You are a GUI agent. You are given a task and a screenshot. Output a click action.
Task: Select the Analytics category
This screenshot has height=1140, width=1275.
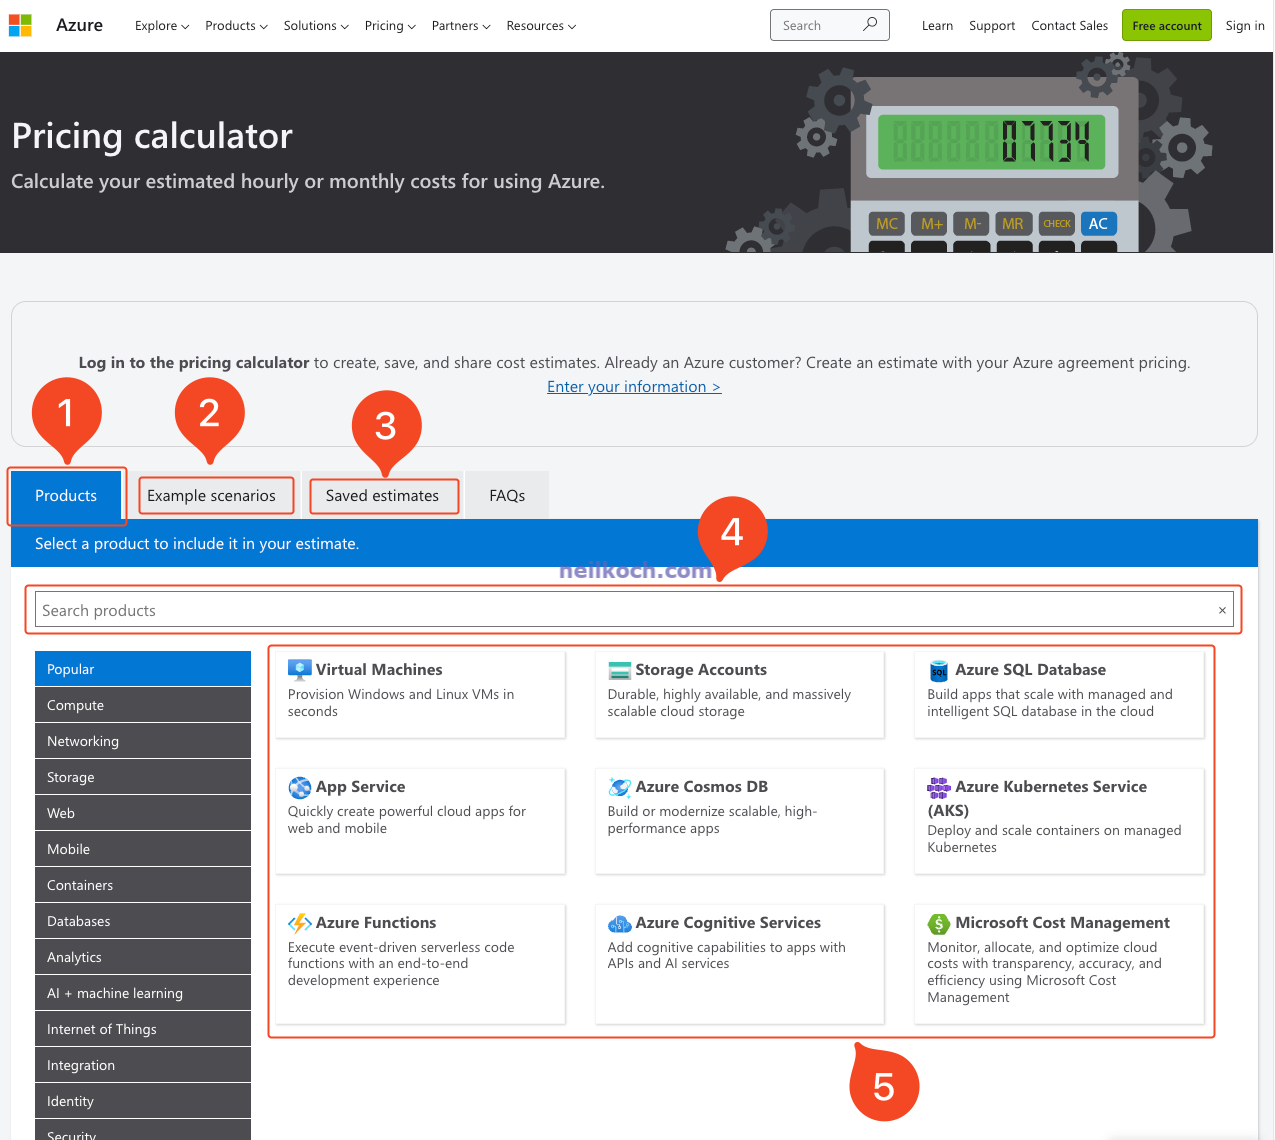(x=143, y=957)
